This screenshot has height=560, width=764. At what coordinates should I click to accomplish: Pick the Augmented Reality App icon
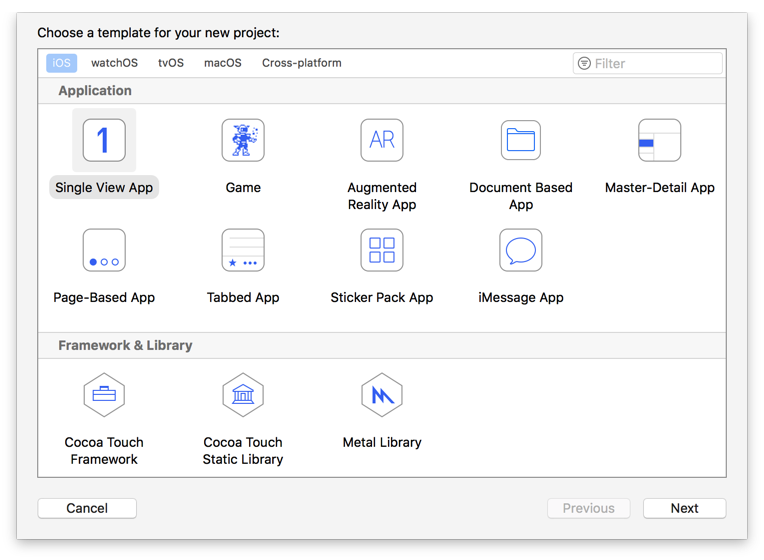click(x=382, y=140)
